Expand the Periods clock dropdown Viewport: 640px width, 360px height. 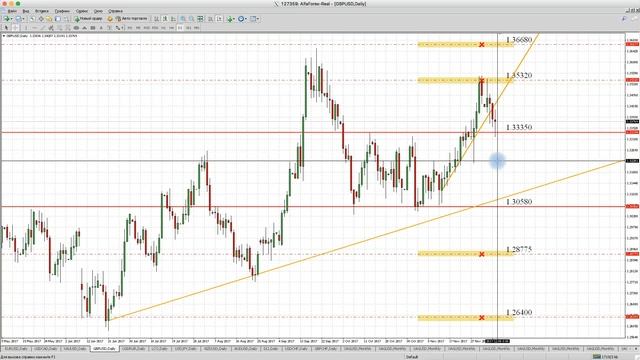(246, 19)
